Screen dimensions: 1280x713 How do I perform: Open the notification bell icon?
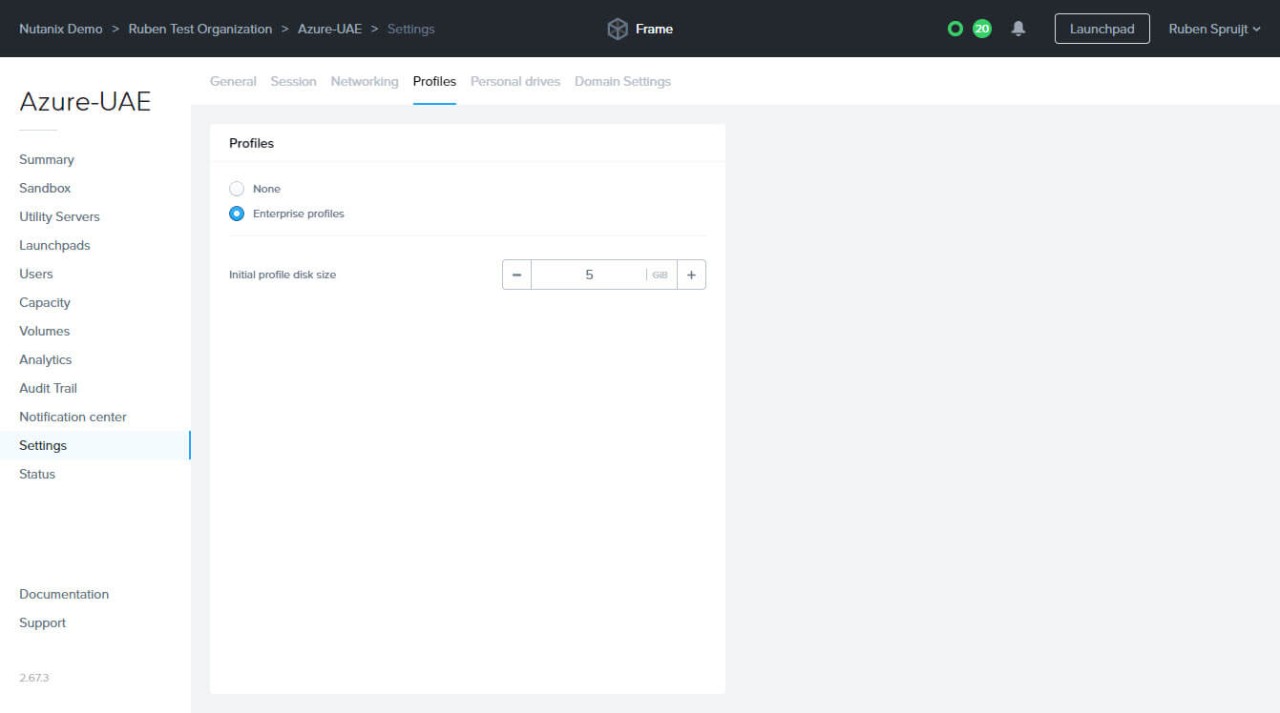1018,29
